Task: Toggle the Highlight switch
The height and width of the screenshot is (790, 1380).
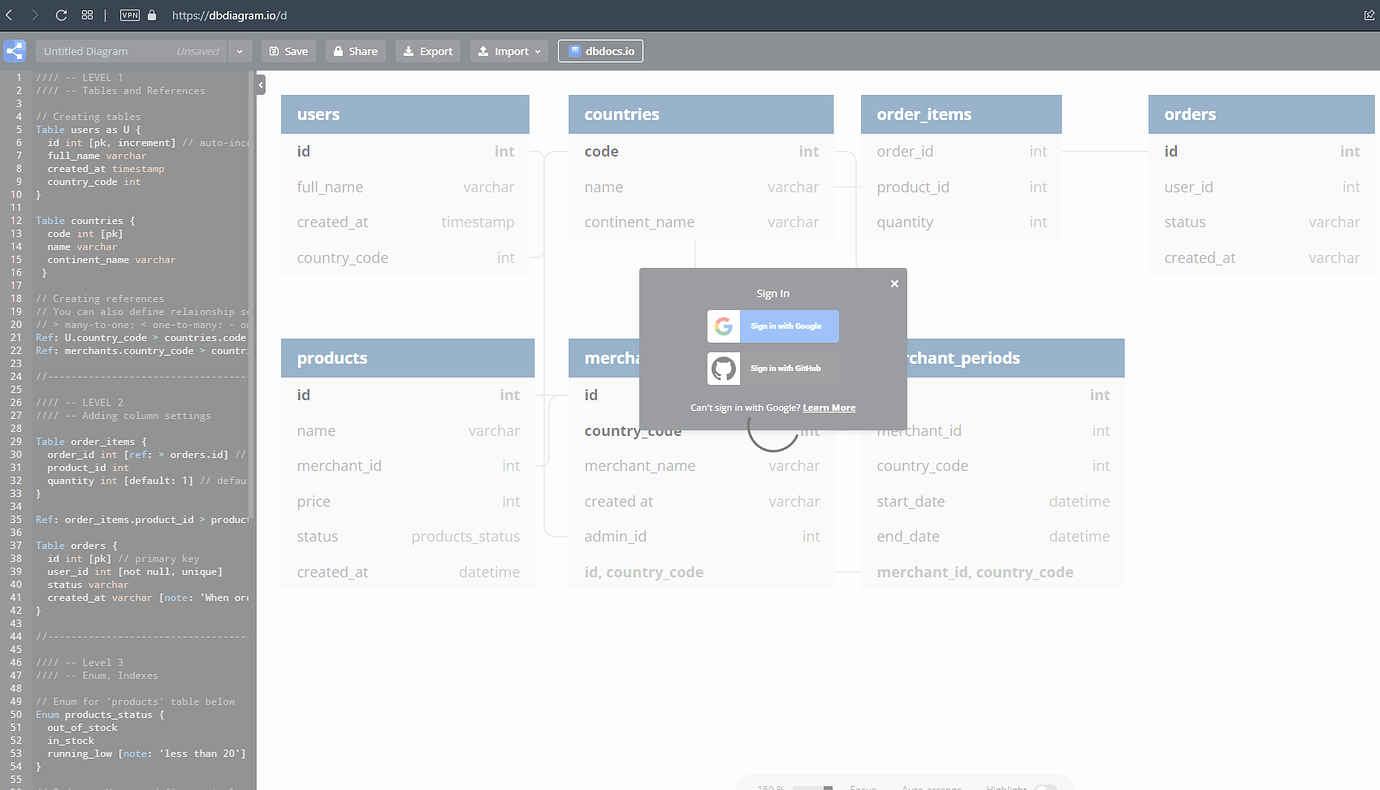Action: pos(1045,787)
